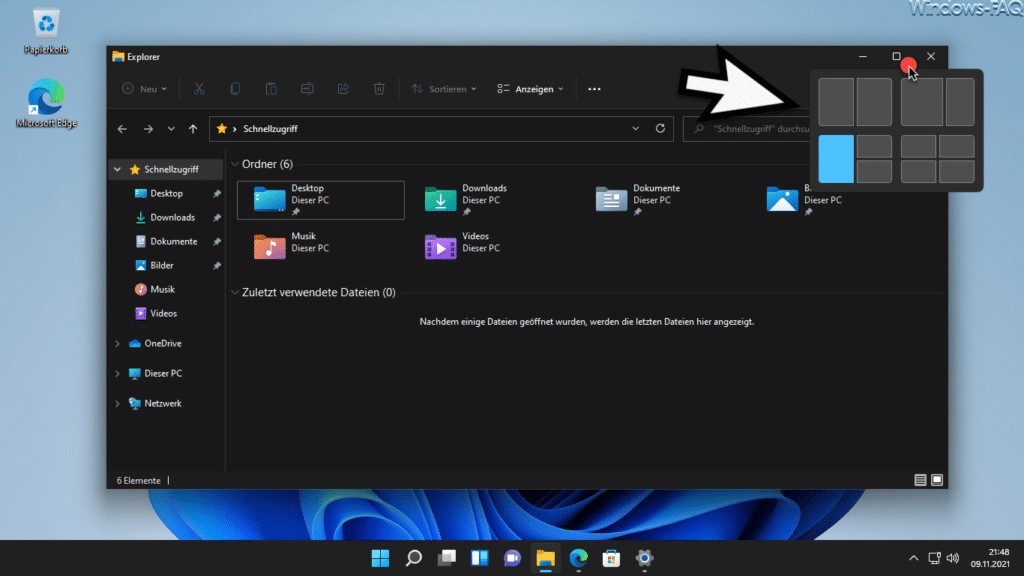Screen dimensions: 1024x576
Task: Click "6 Elemente" in status bar
Action: tap(138, 481)
